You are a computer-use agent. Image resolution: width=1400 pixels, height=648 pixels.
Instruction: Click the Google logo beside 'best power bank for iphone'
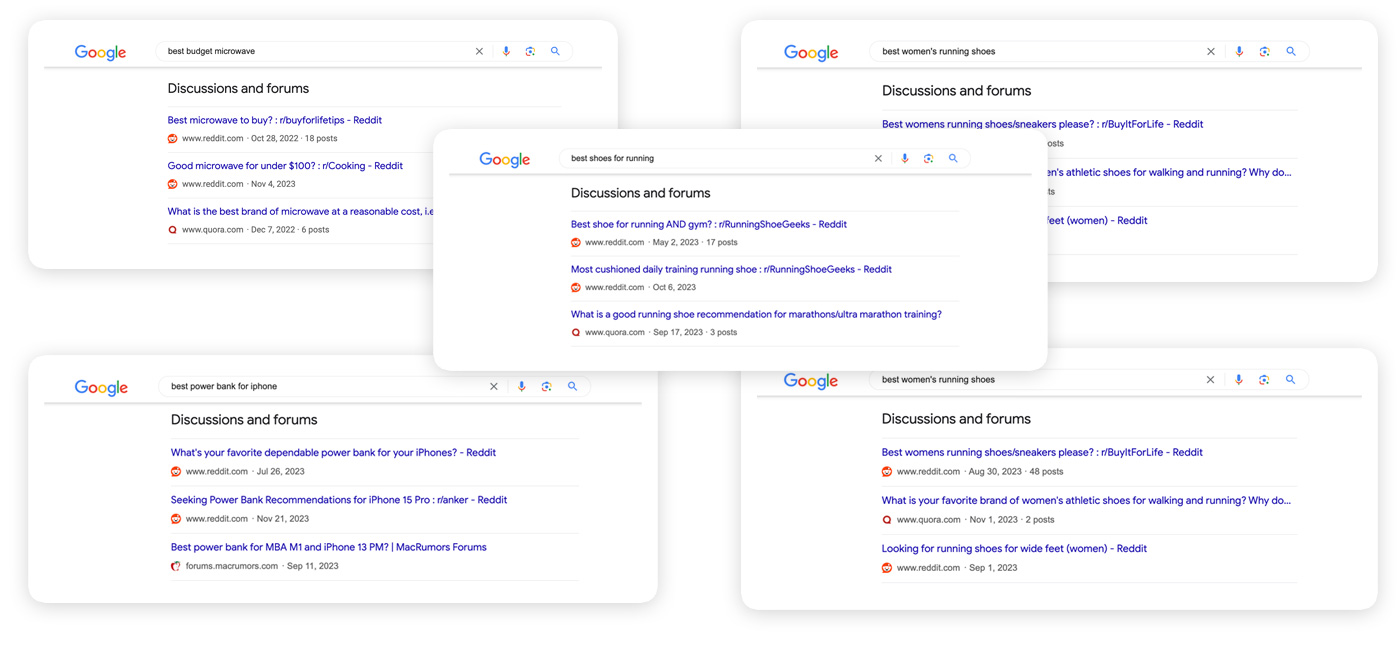click(x=102, y=388)
